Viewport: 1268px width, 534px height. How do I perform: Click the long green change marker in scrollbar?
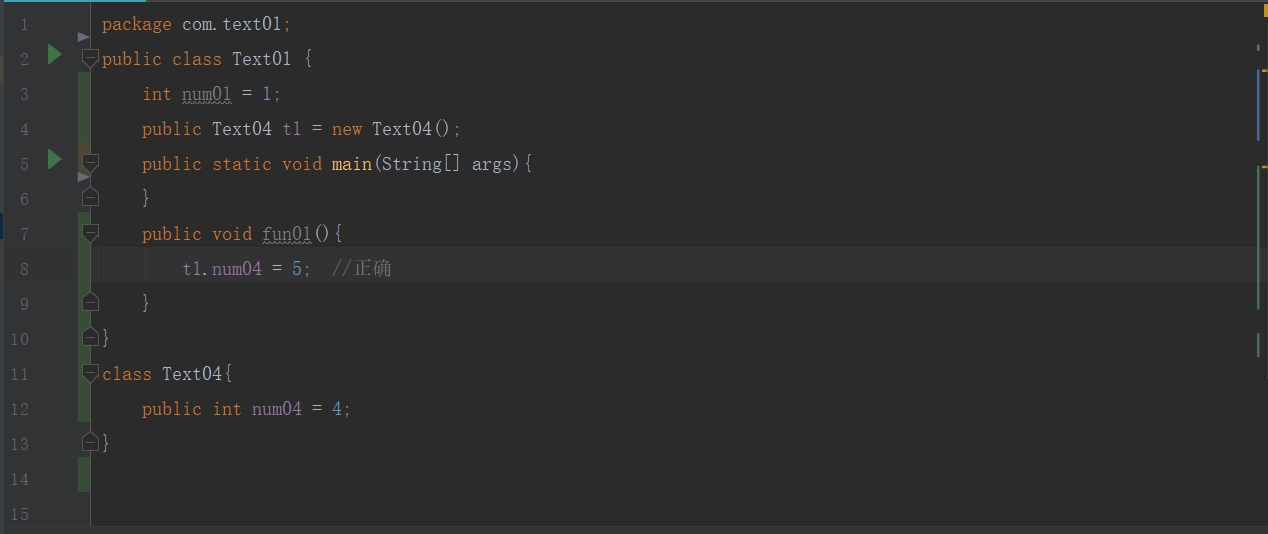click(x=1259, y=237)
